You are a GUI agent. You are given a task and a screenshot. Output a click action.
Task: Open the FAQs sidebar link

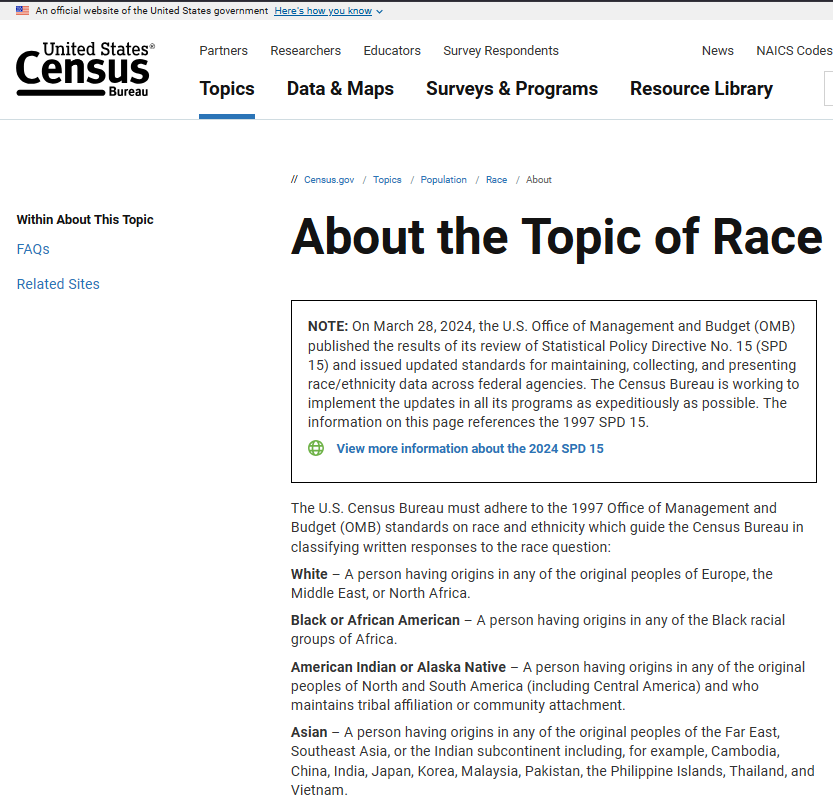coord(33,249)
